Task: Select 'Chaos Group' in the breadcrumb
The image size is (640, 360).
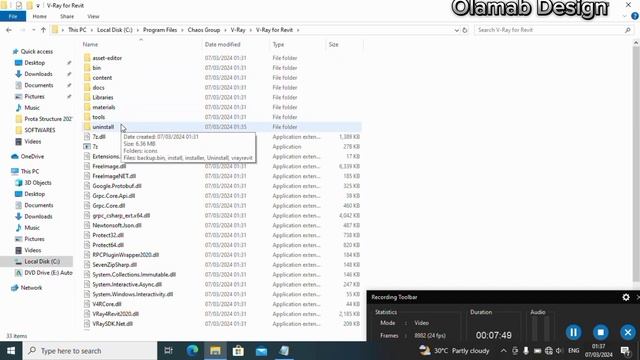Action: (x=204, y=30)
